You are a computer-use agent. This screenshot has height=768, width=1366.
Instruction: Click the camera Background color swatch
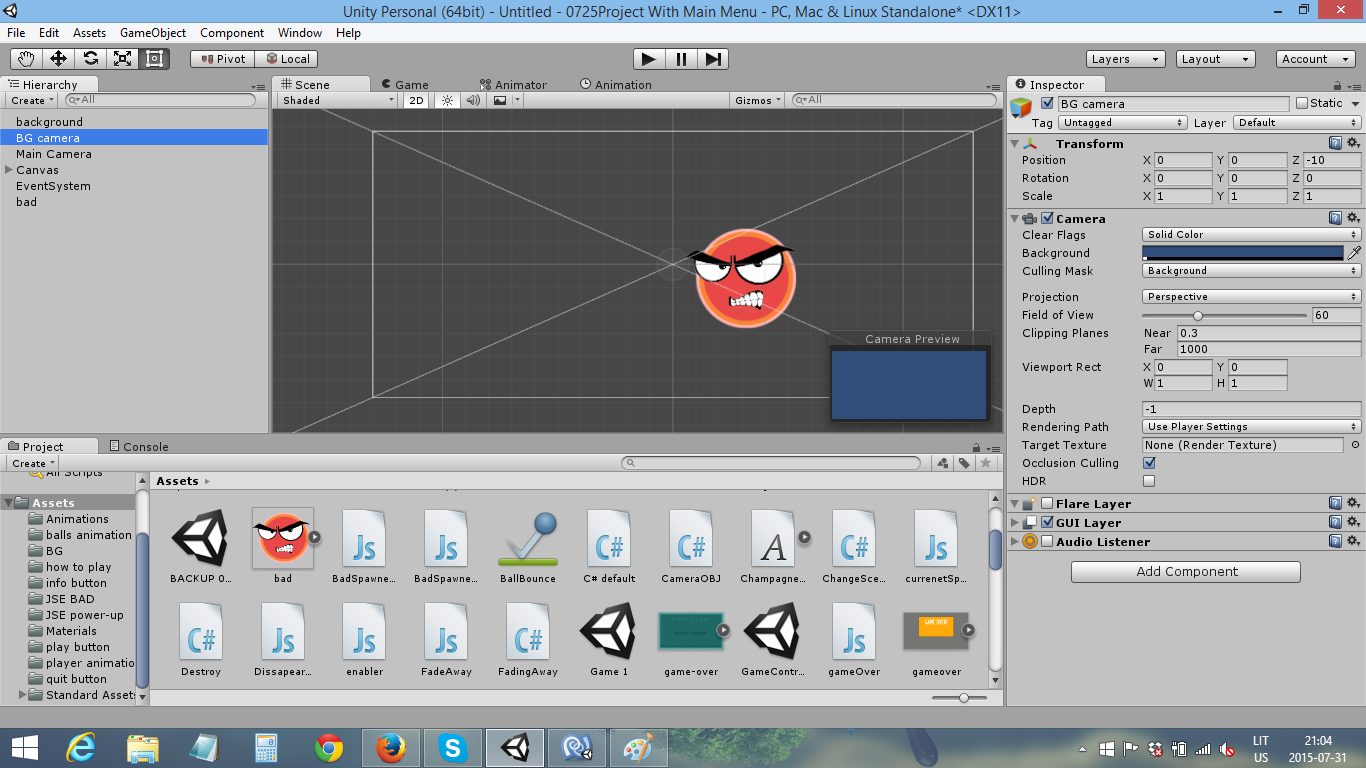pyautogui.click(x=1245, y=252)
